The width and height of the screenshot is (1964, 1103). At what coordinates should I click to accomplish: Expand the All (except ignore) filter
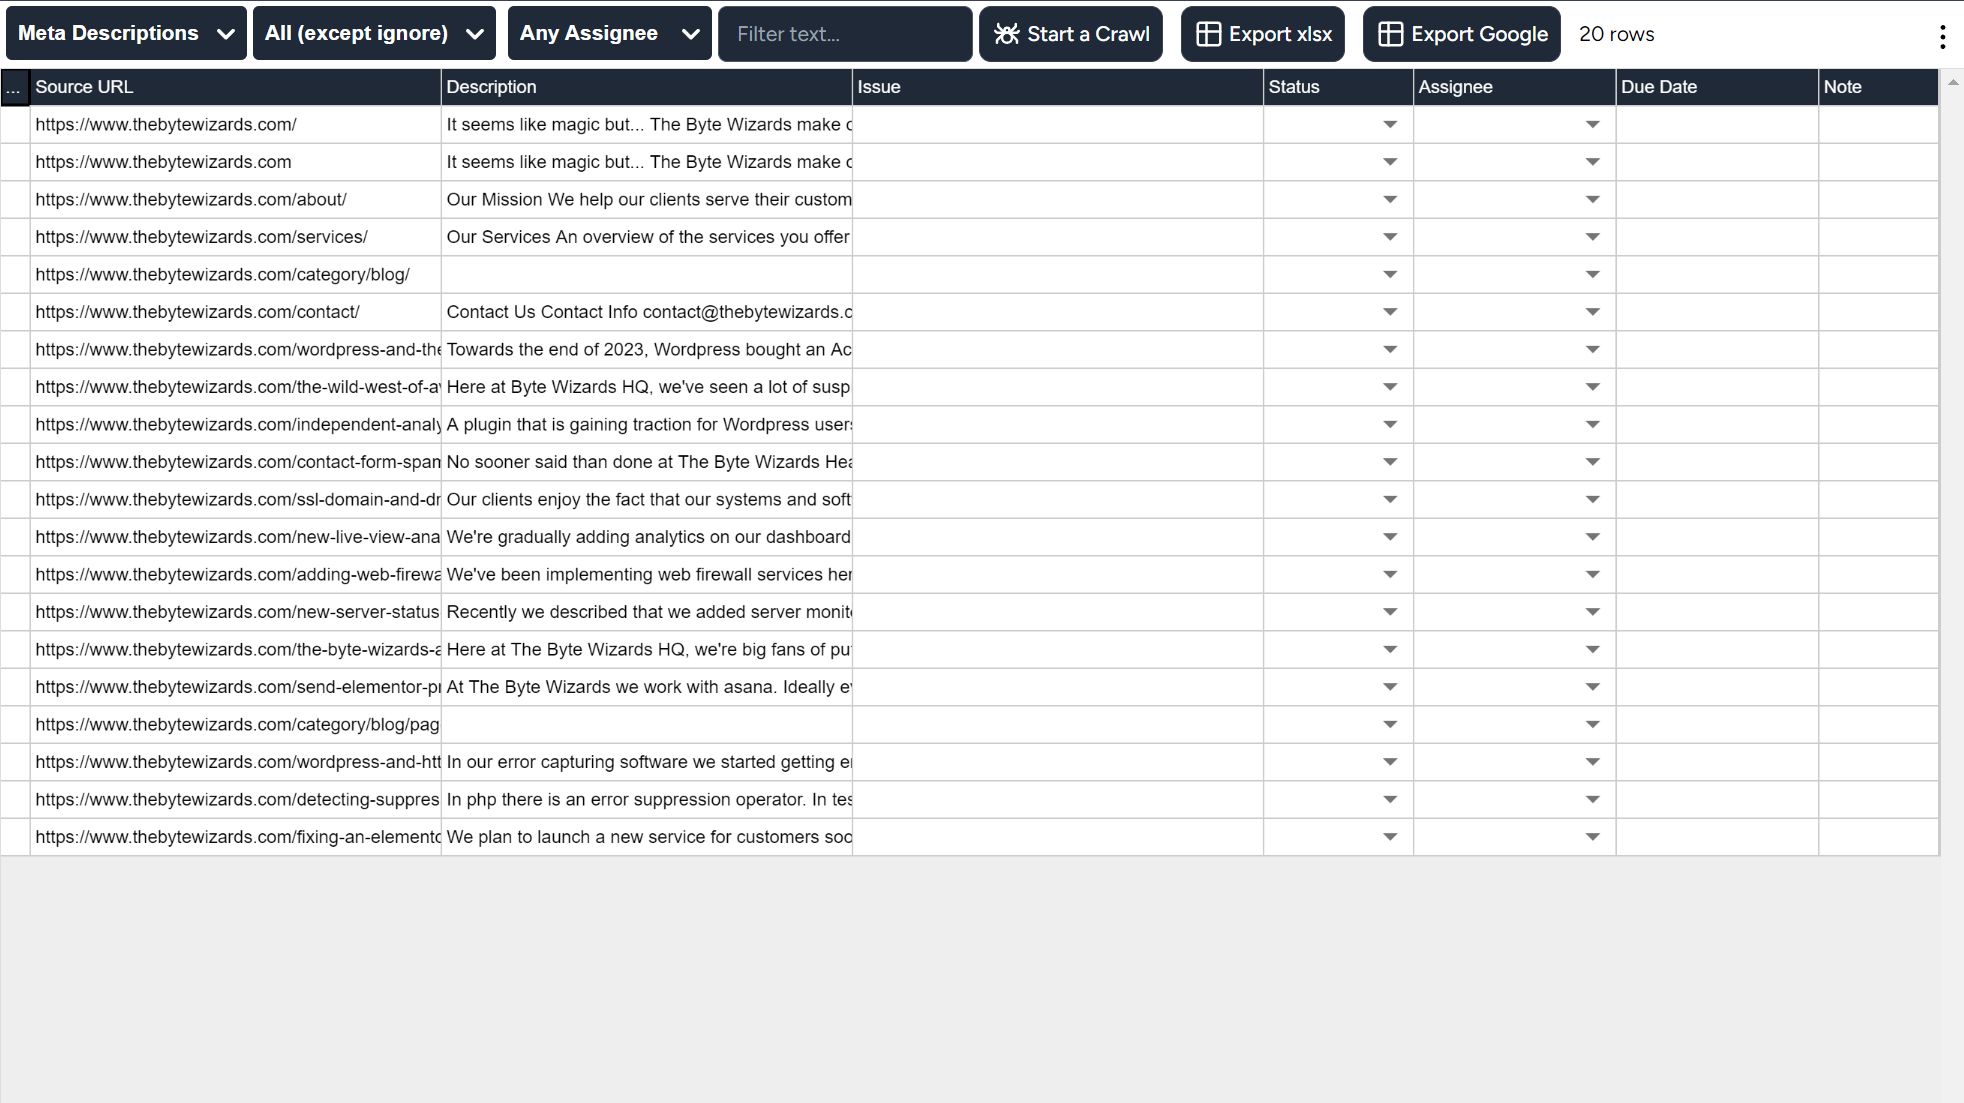(374, 34)
